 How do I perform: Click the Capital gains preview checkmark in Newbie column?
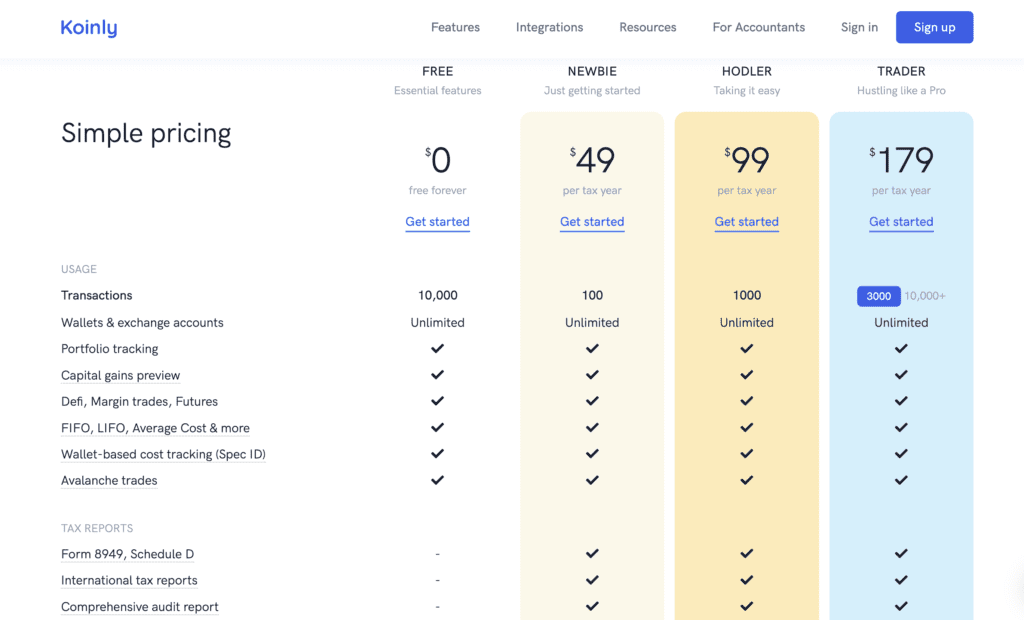pos(592,375)
